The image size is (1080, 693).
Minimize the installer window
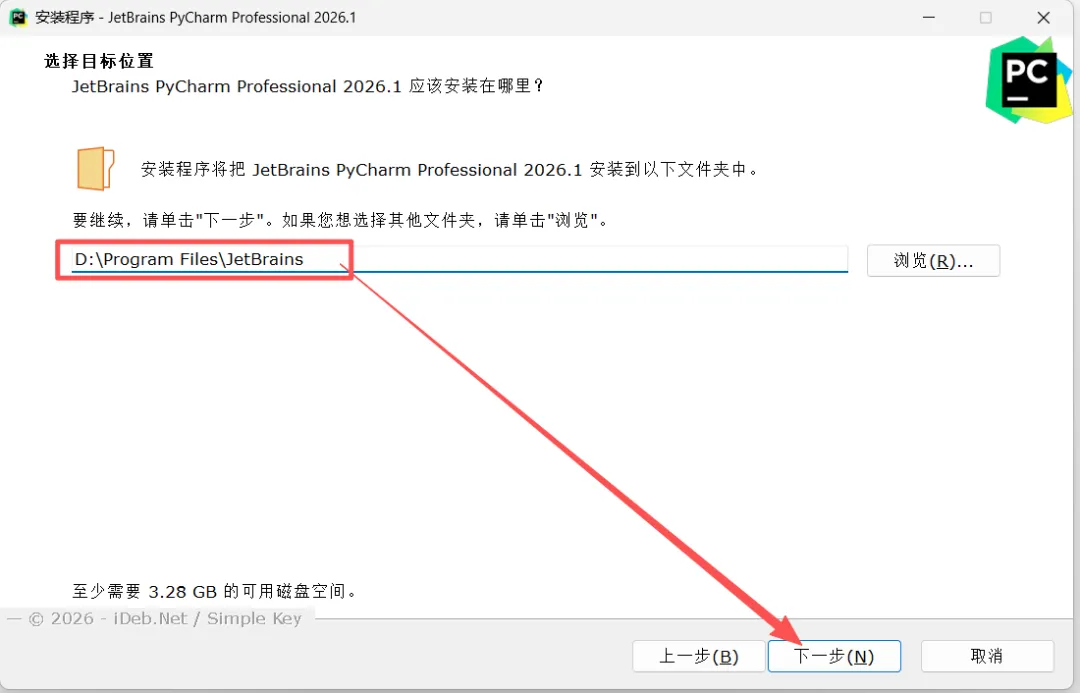pyautogui.click(x=929, y=17)
